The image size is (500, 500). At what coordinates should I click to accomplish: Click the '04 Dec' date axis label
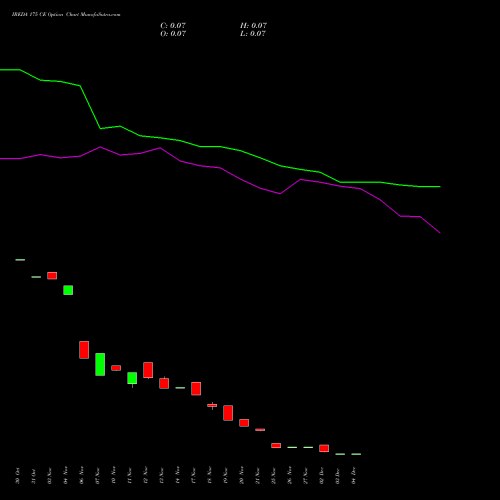pyautogui.click(x=354, y=476)
